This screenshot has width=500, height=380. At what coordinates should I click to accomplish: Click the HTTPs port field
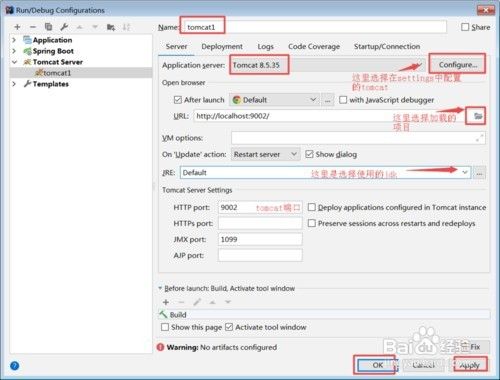tap(260, 223)
